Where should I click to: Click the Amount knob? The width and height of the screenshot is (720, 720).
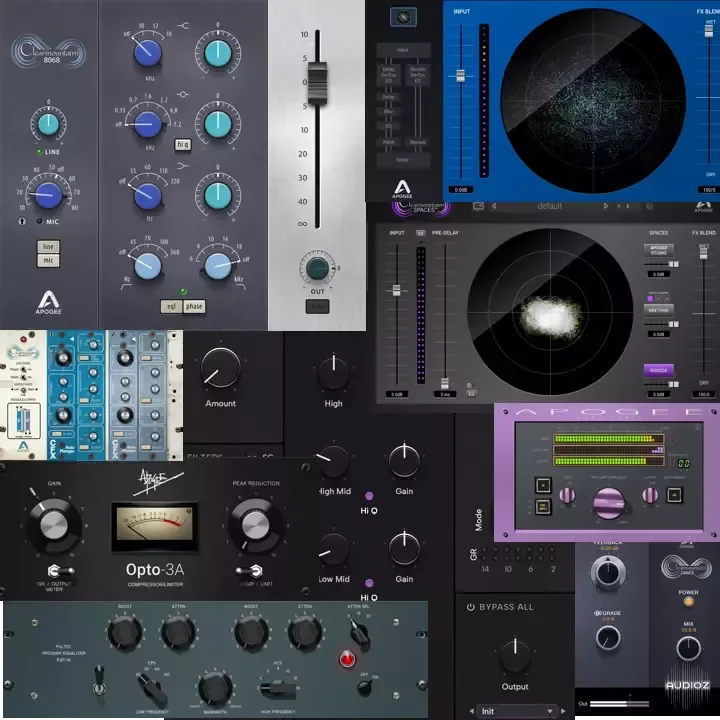(221, 368)
